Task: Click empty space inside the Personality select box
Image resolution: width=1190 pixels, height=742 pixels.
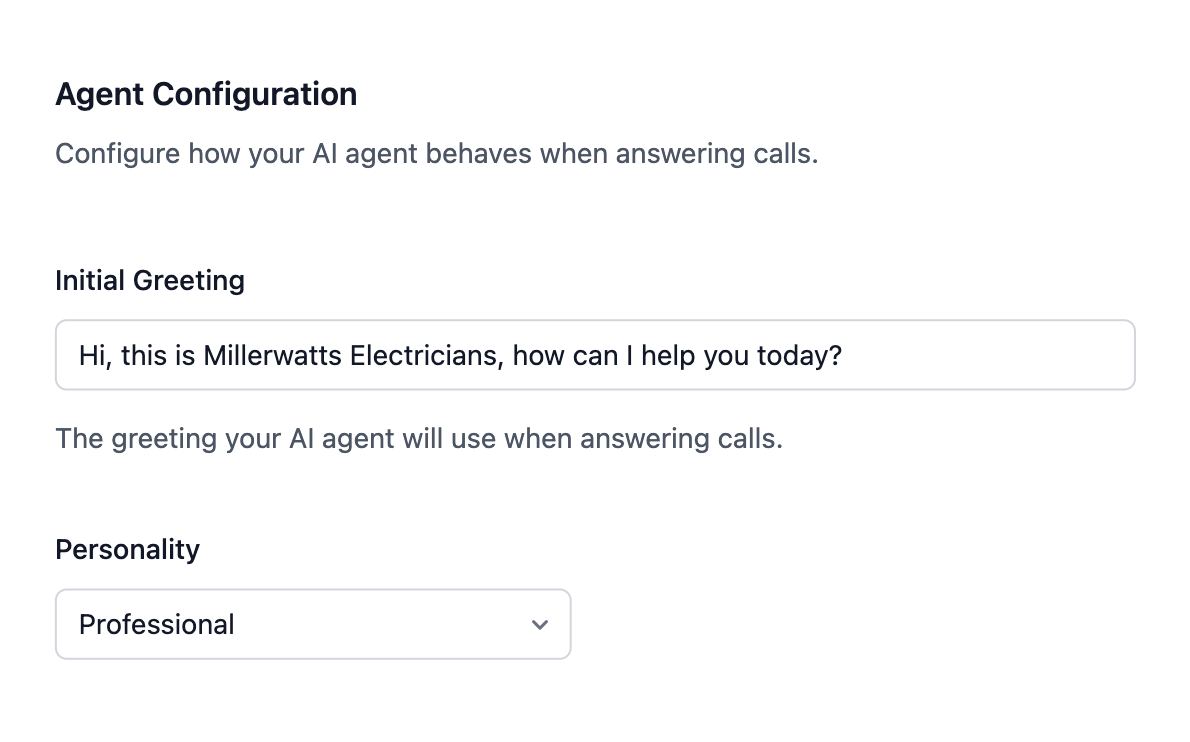Action: tap(400, 624)
